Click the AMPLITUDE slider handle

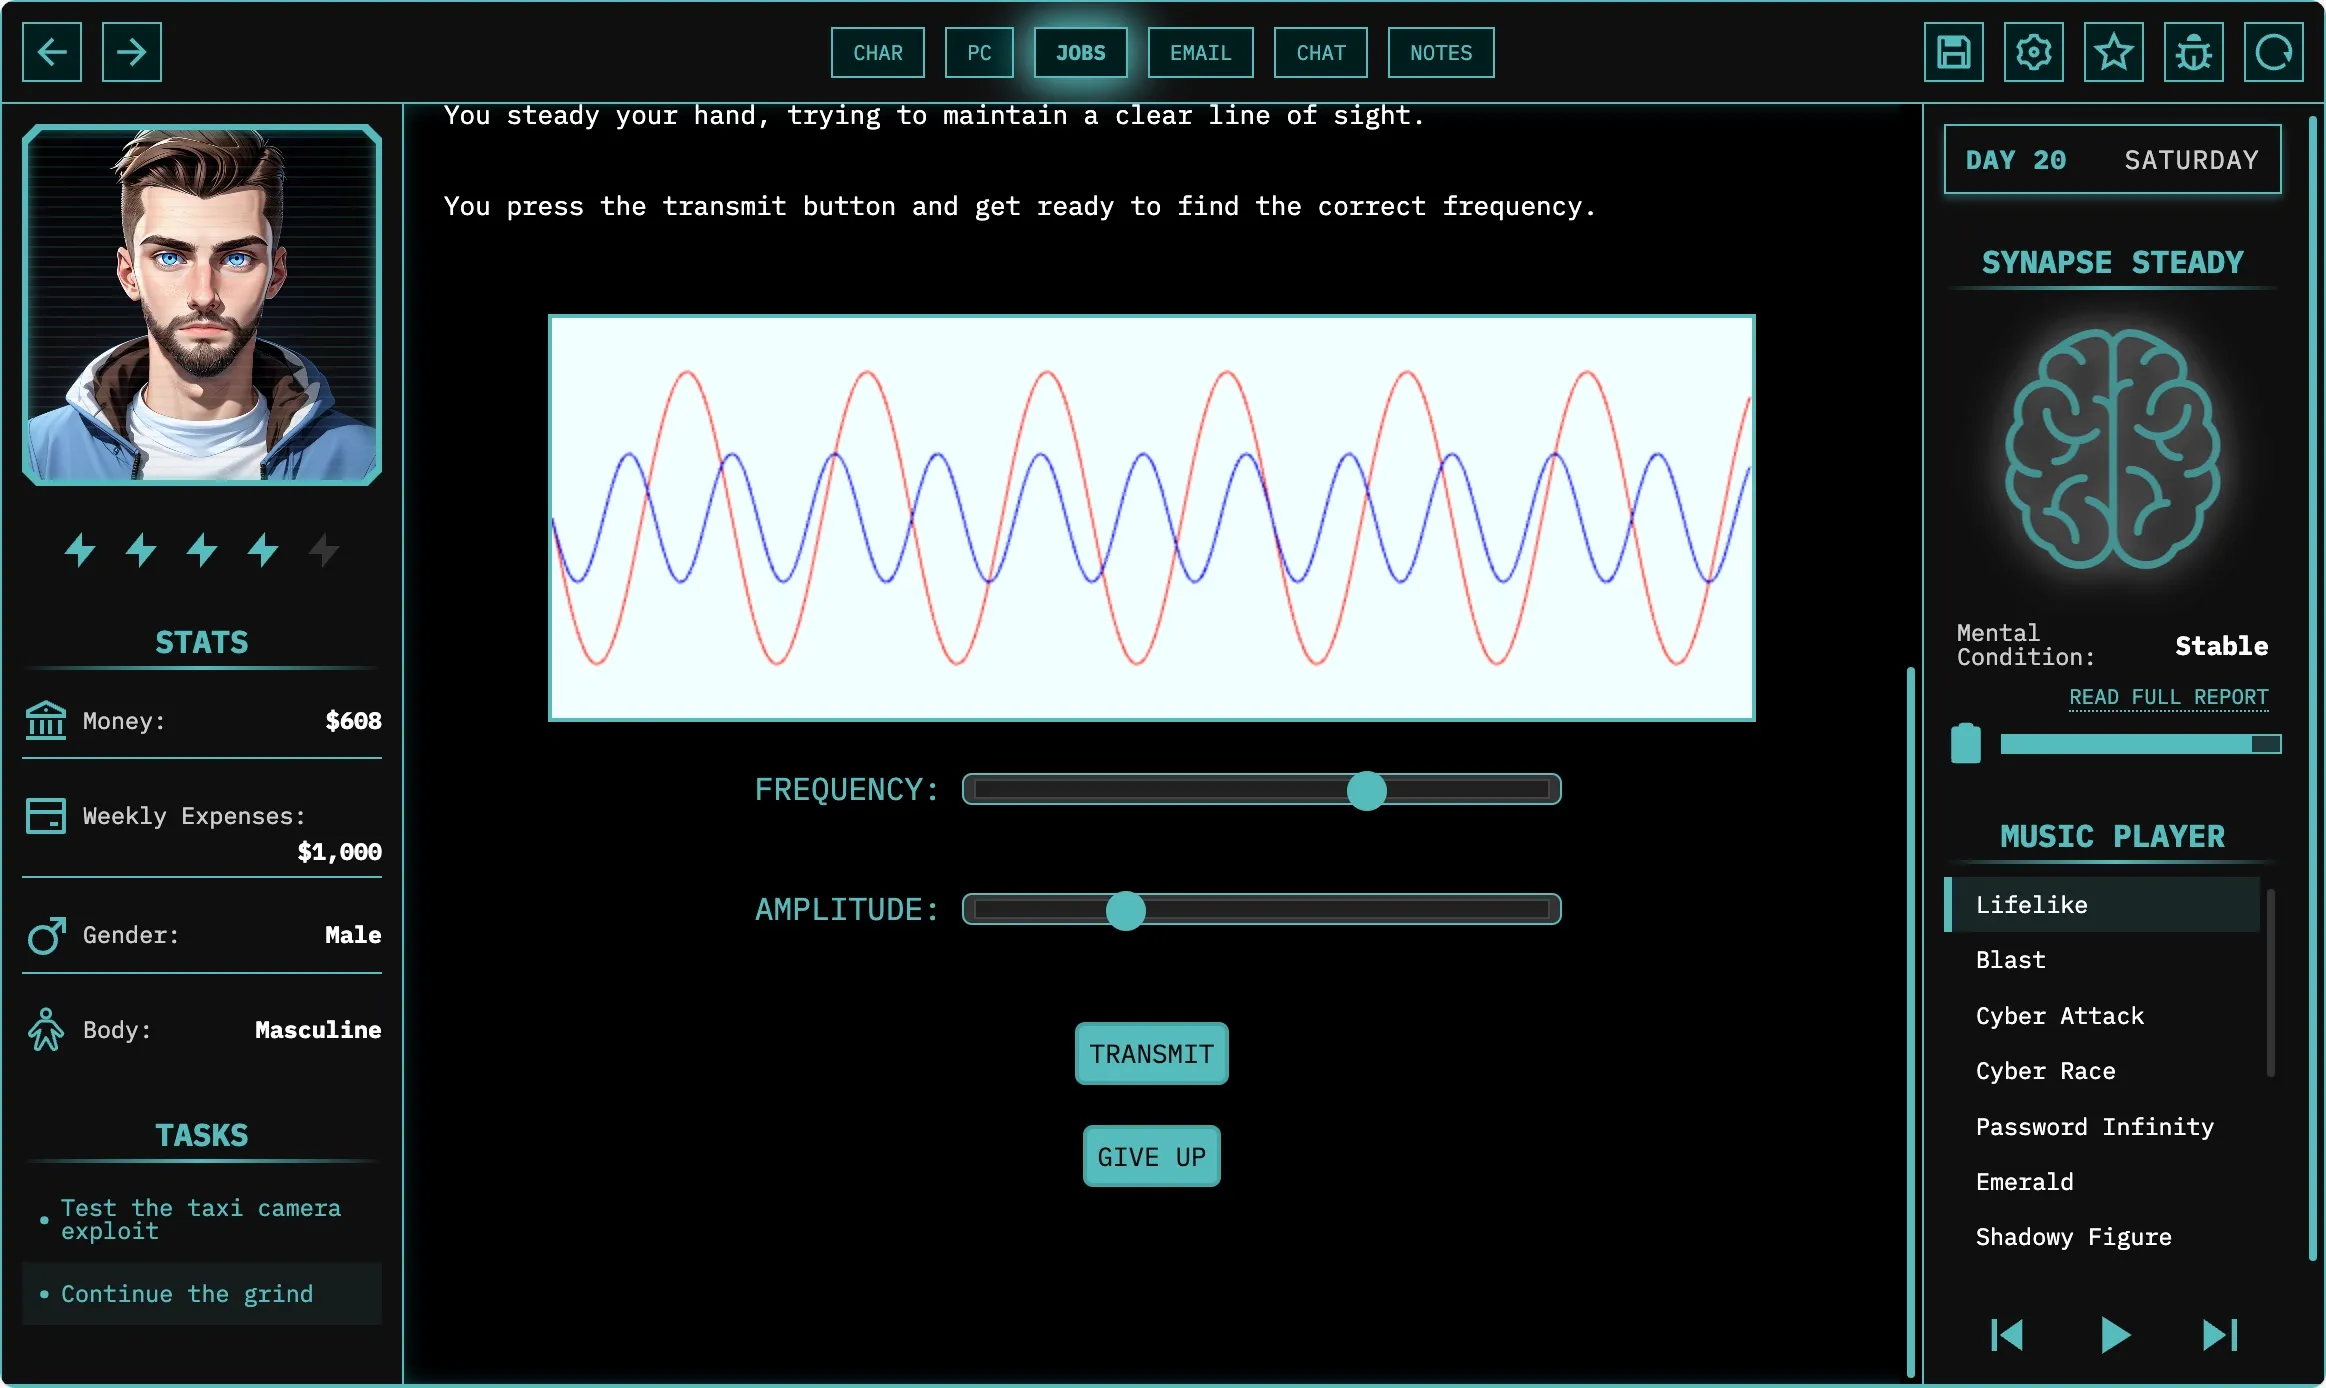(x=1125, y=910)
